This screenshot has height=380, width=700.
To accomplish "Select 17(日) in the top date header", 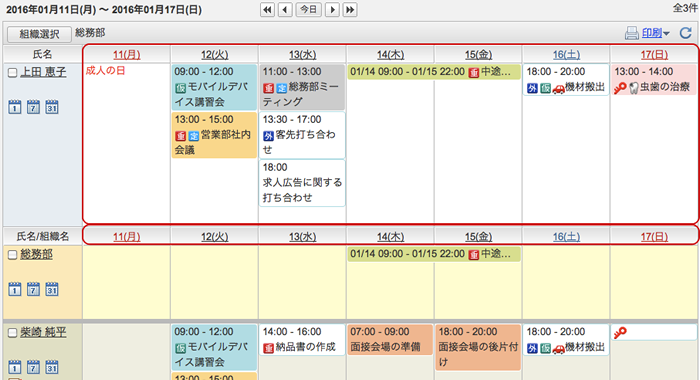I will click(654, 54).
